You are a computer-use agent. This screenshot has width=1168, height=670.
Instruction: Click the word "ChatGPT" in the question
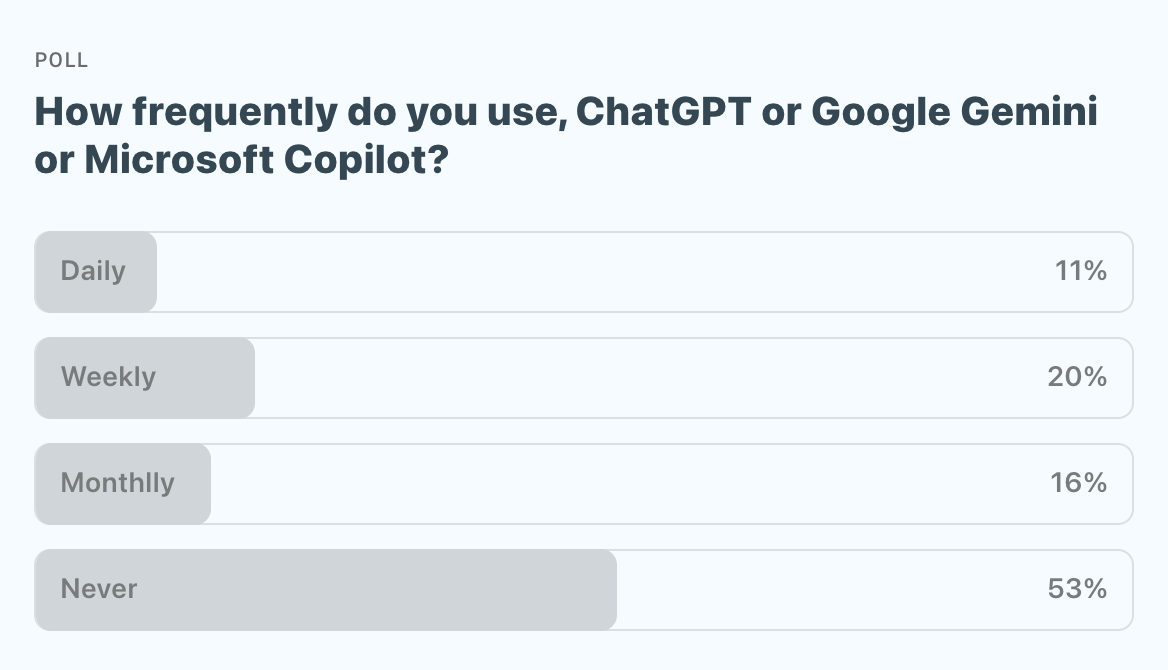point(660,112)
